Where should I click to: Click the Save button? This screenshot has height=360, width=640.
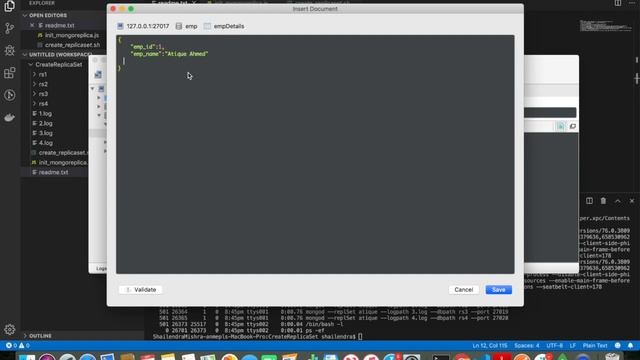coord(498,289)
